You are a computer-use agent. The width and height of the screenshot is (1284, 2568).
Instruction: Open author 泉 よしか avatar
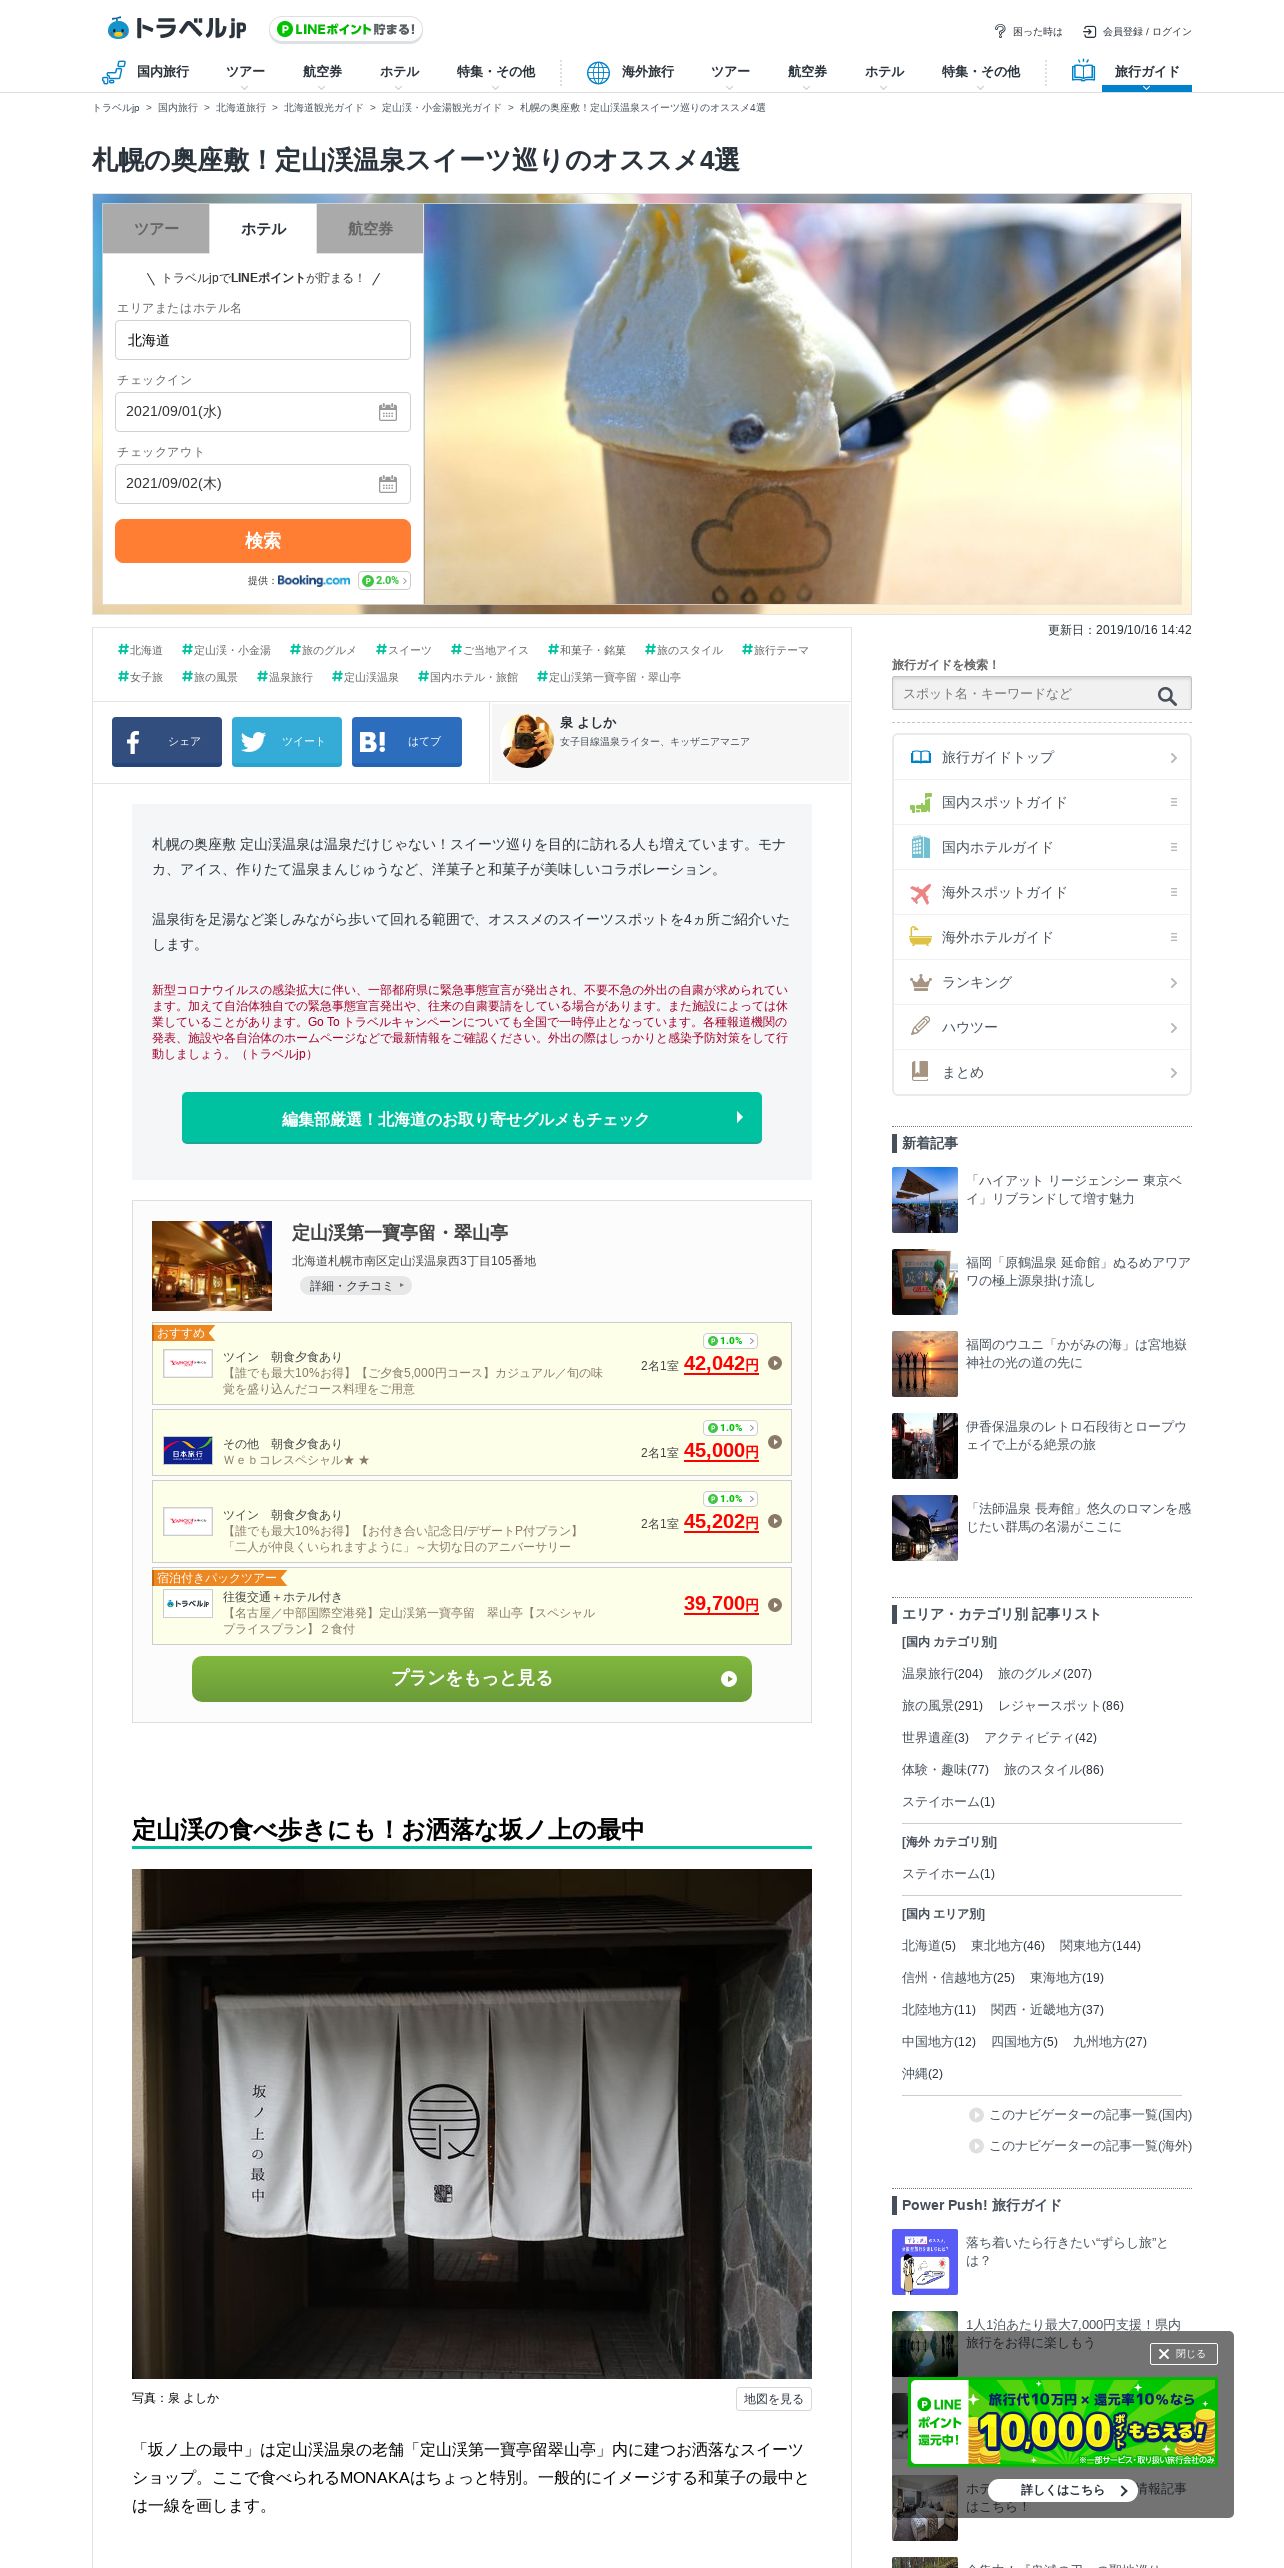527,741
